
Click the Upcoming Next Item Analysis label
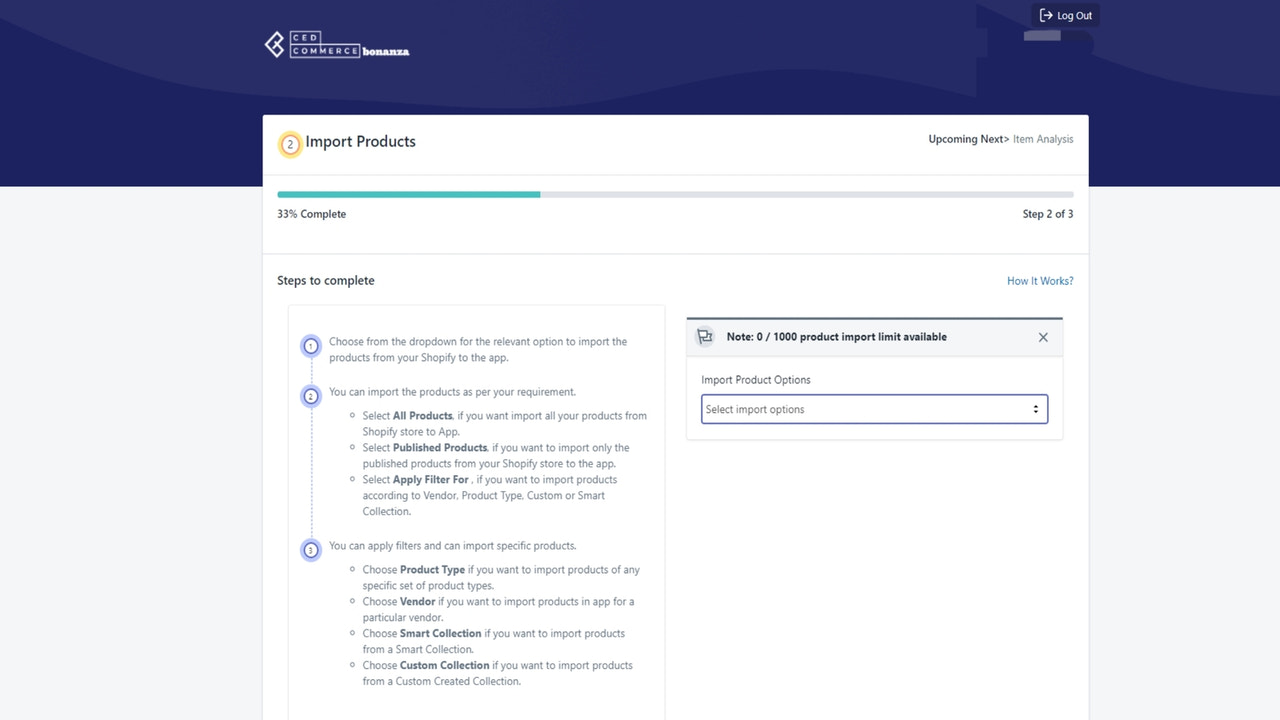pos(1001,139)
